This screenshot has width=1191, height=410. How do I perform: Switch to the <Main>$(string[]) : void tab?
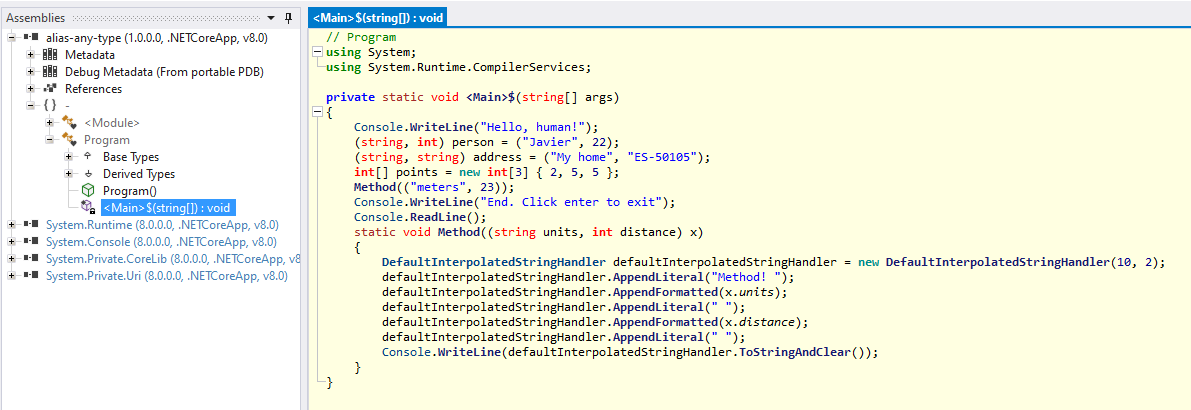378,17
